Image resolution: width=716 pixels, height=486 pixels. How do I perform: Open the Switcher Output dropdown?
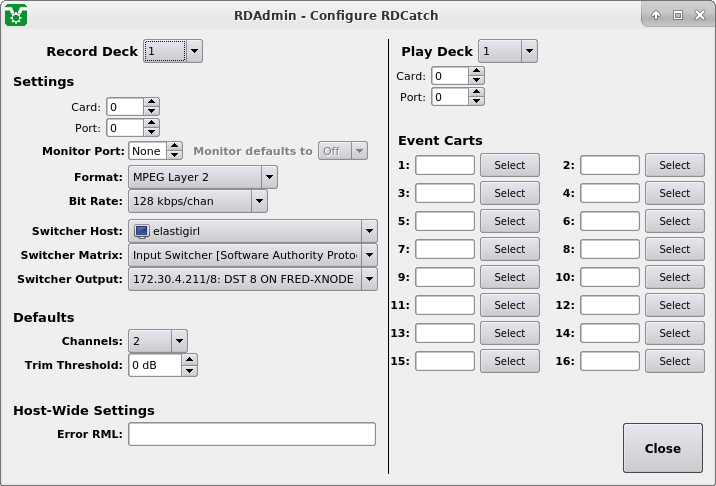point(253,279)
